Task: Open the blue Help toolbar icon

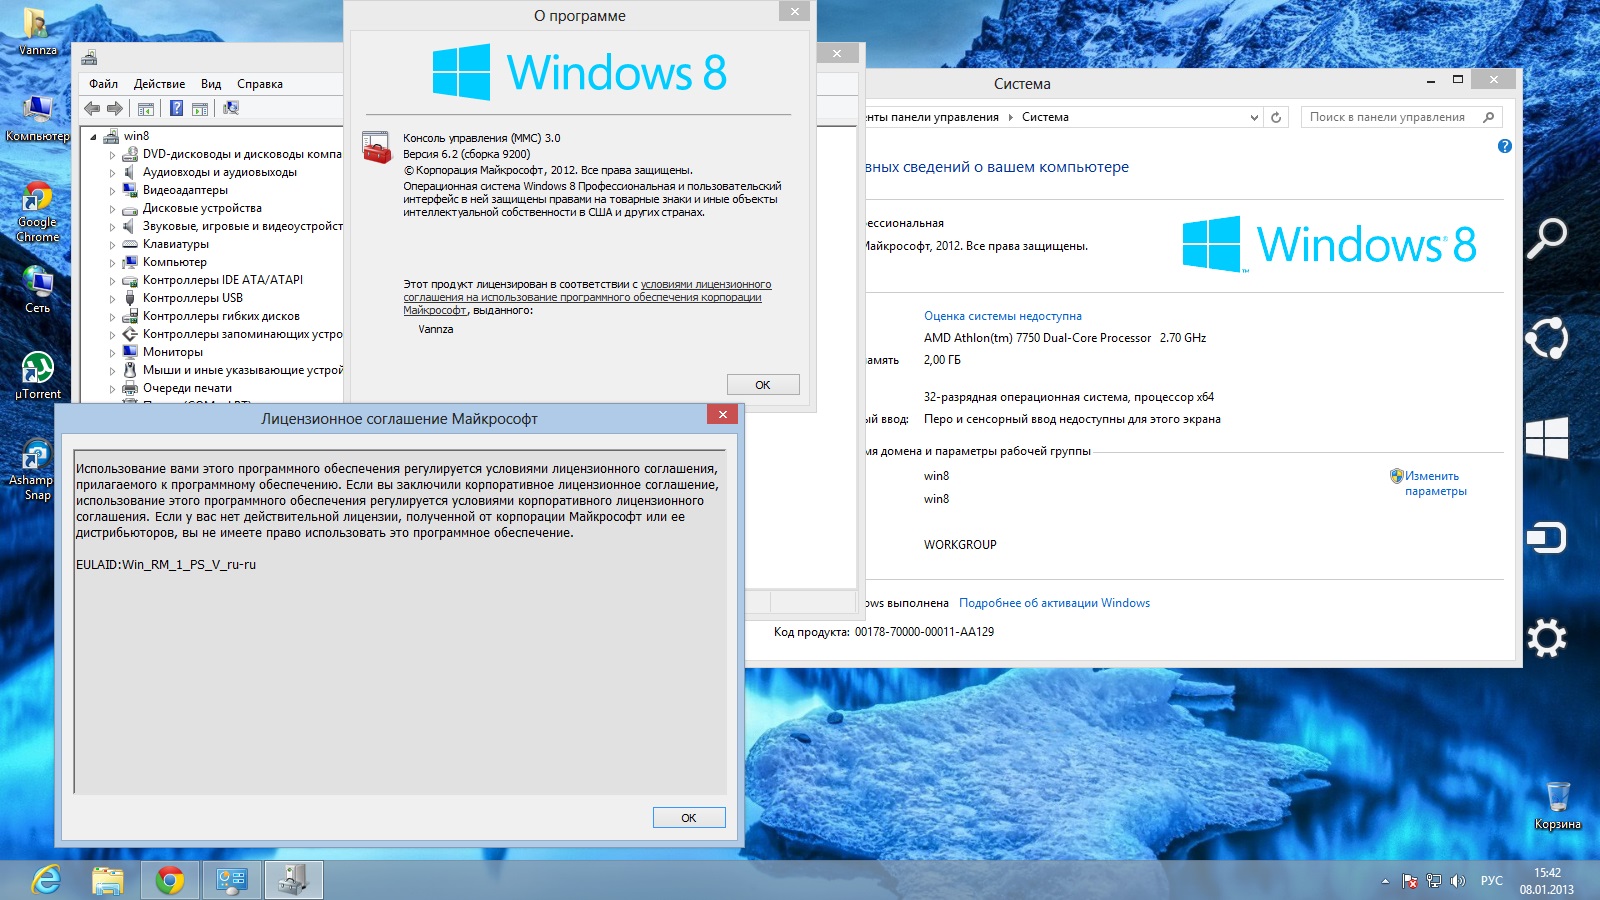Action: [x=176, y=109]
